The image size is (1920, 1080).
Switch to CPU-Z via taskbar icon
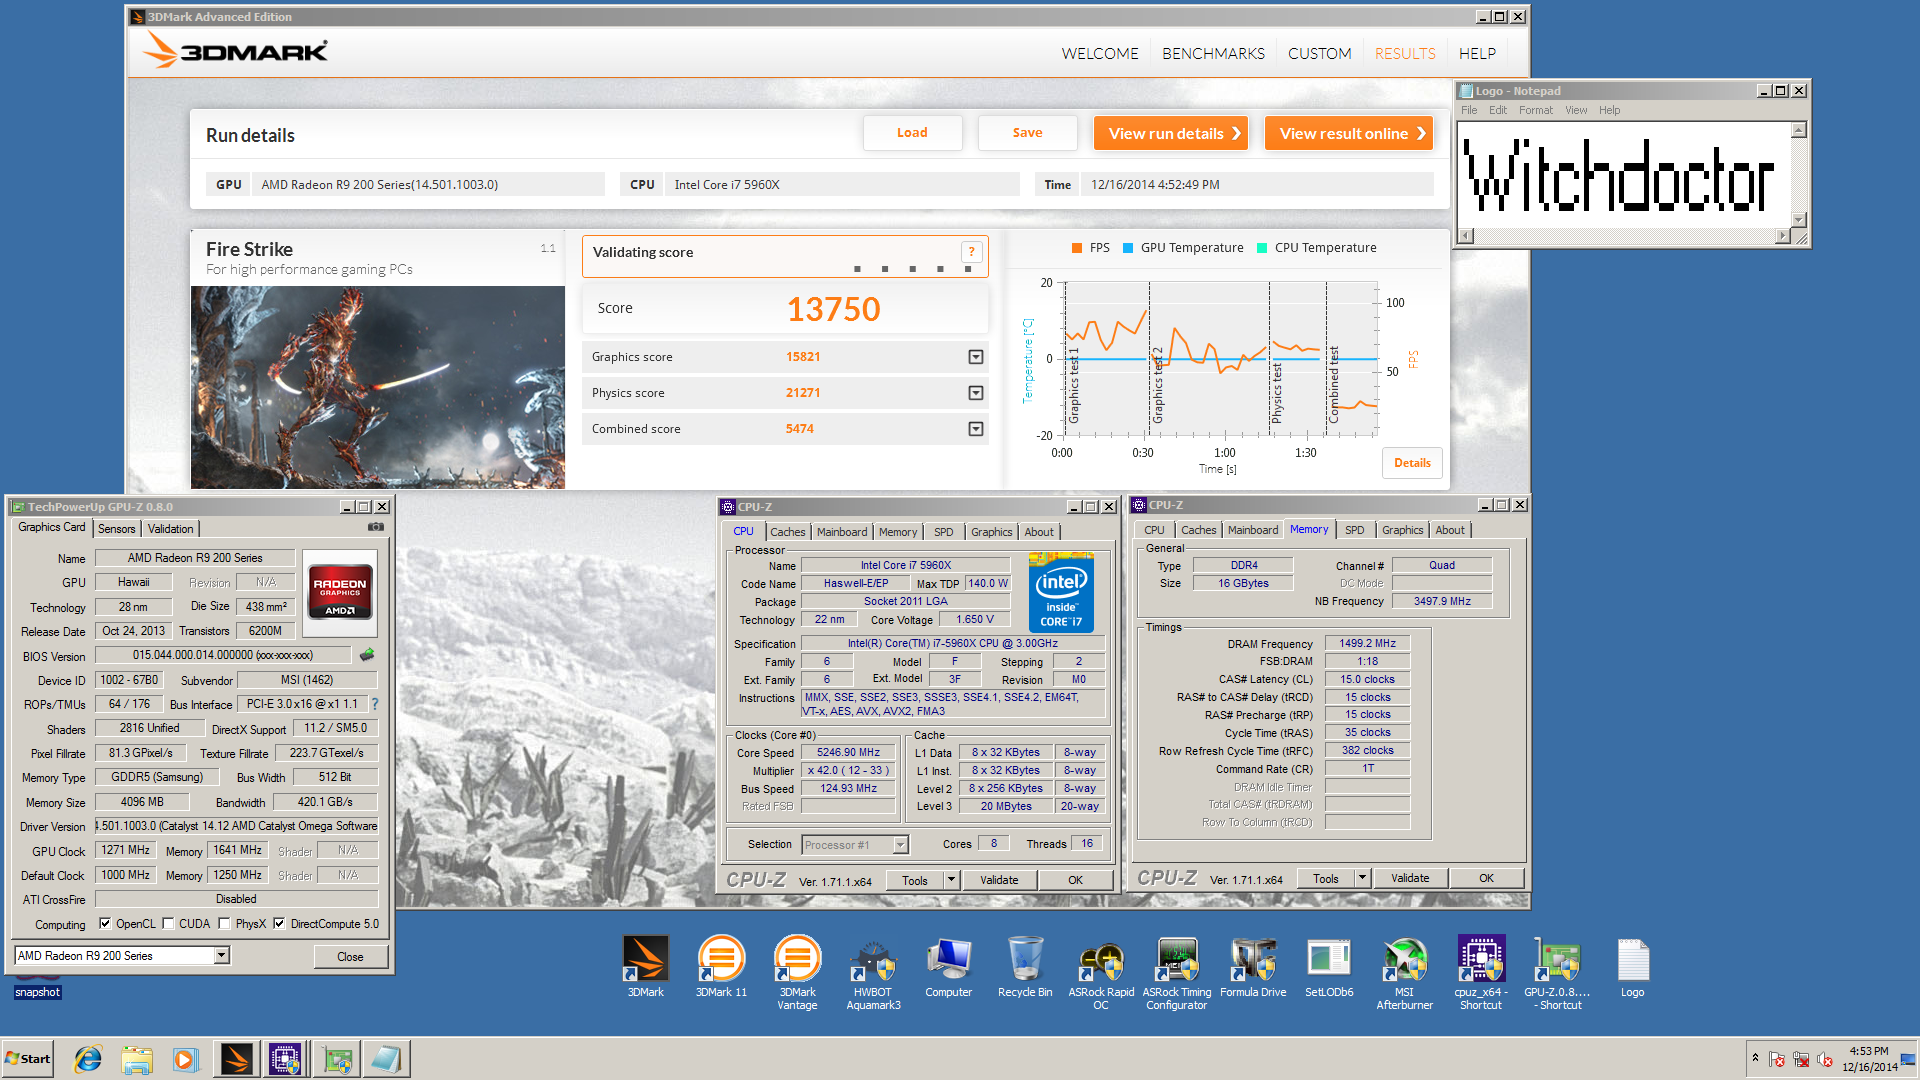pyautogui.click(x=285, y=1059)
